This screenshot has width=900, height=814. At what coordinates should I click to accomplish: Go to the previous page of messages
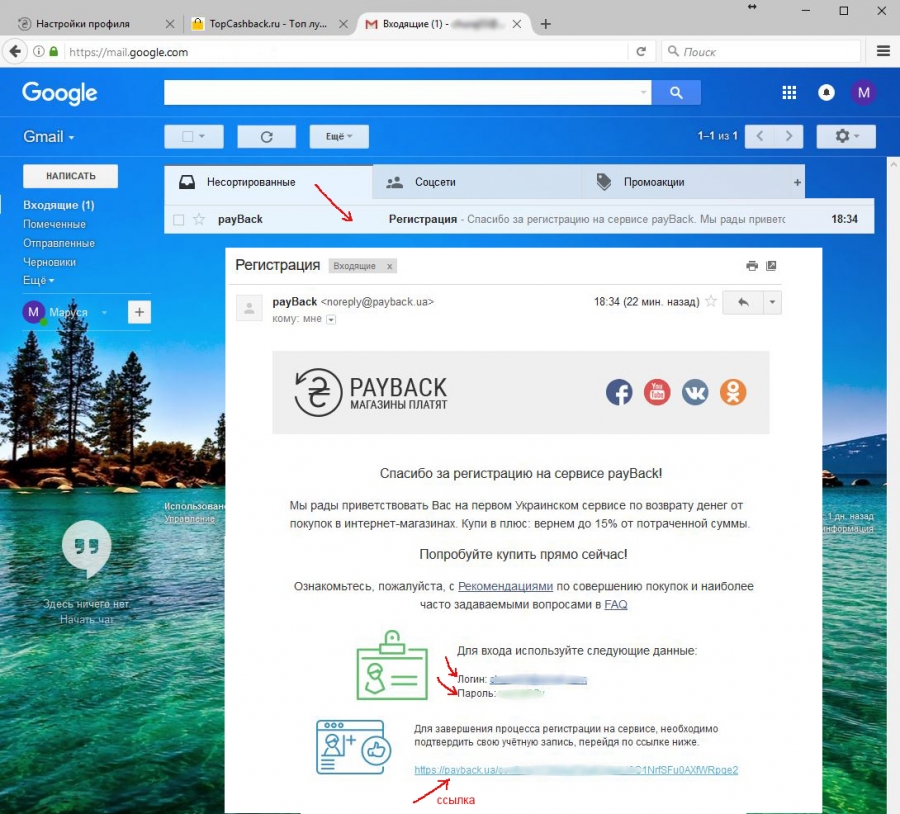(x=759, y=137)
